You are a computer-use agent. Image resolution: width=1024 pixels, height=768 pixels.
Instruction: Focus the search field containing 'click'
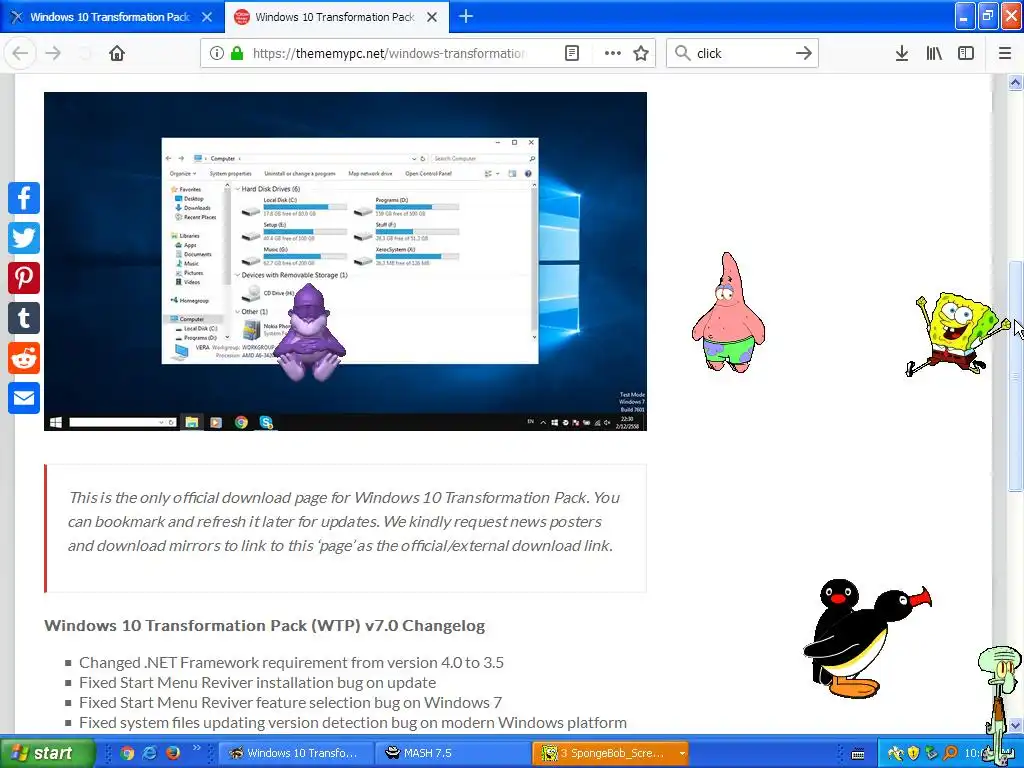[742, 53]
